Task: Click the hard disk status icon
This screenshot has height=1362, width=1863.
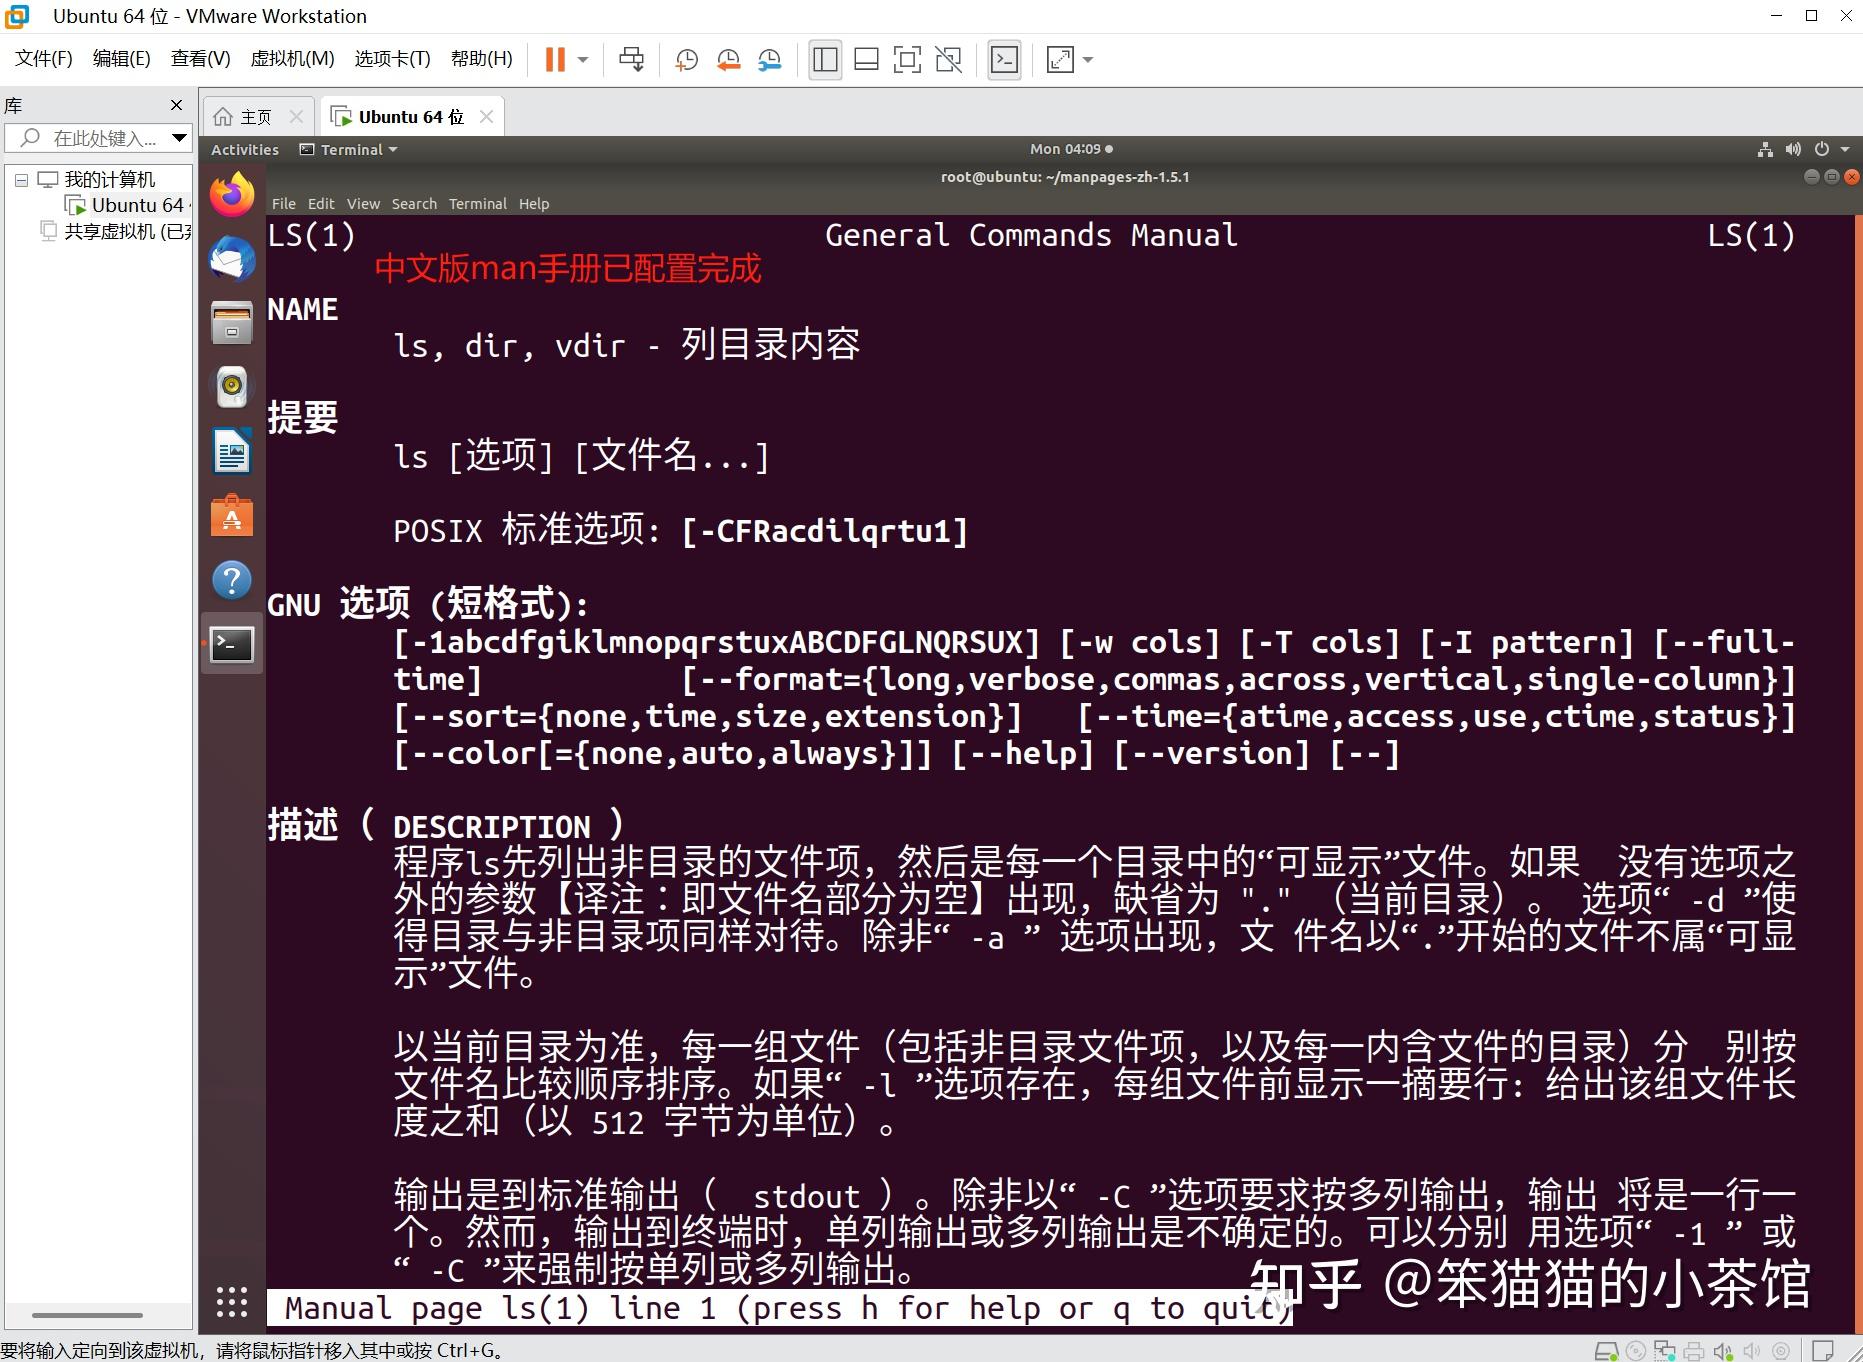Action: point(1606,1351)
